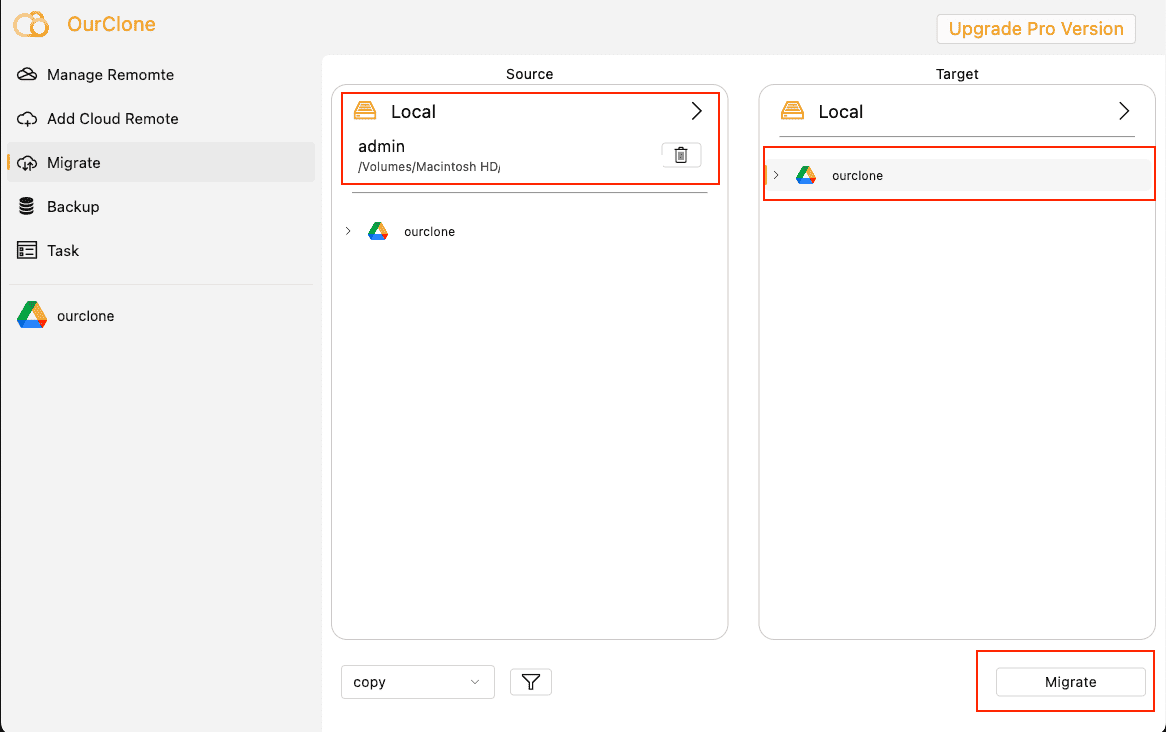This screenshot has height=732, width=1166.
Task: Expand ourclone tree in Target panel
Action: (x=776, y=176)
